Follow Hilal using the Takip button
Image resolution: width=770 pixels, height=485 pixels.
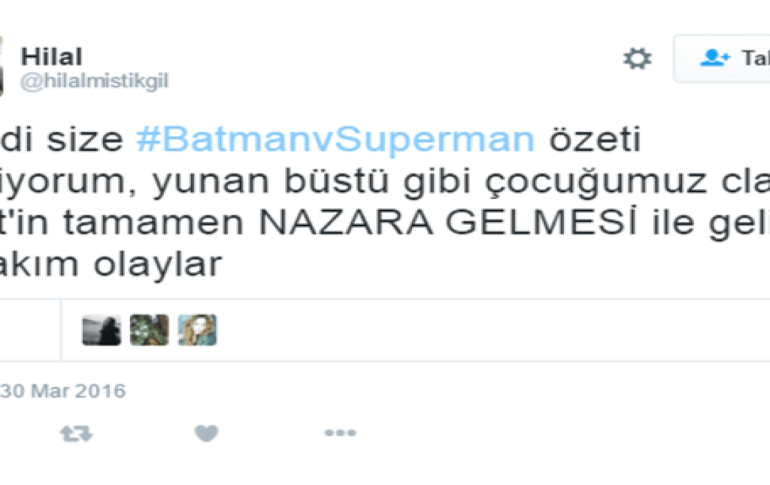(722, 58)
